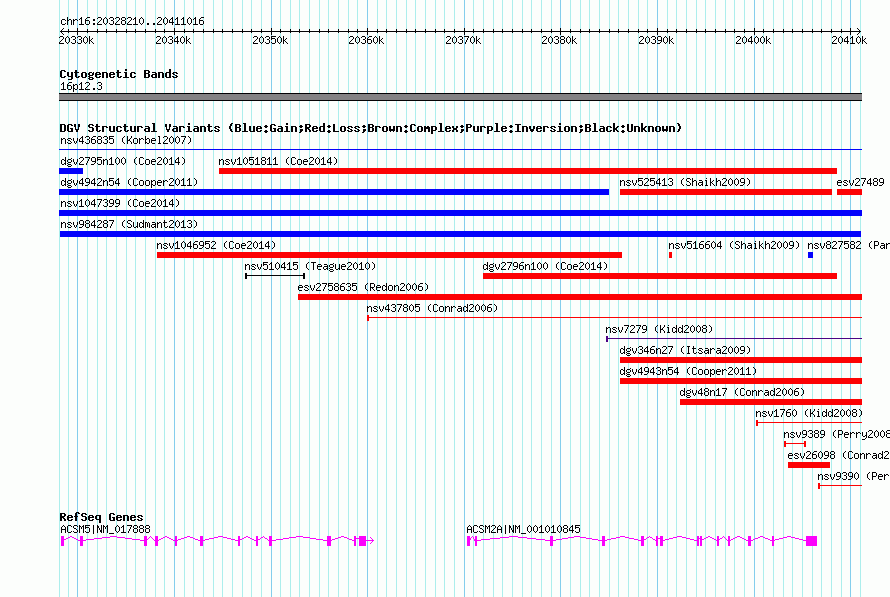Click the short red esv27489 loss bar
The height and width of the screenshot is (597, 890).
coord(850,192)
